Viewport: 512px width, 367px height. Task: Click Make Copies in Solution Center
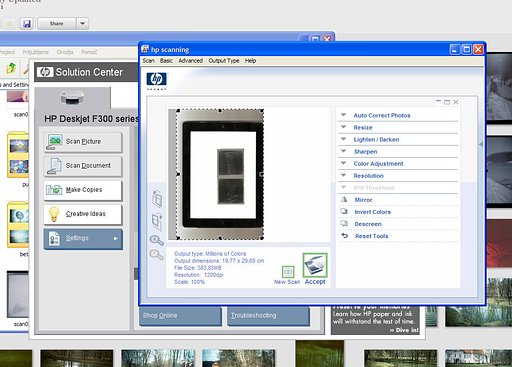click(x=83, y=190)
